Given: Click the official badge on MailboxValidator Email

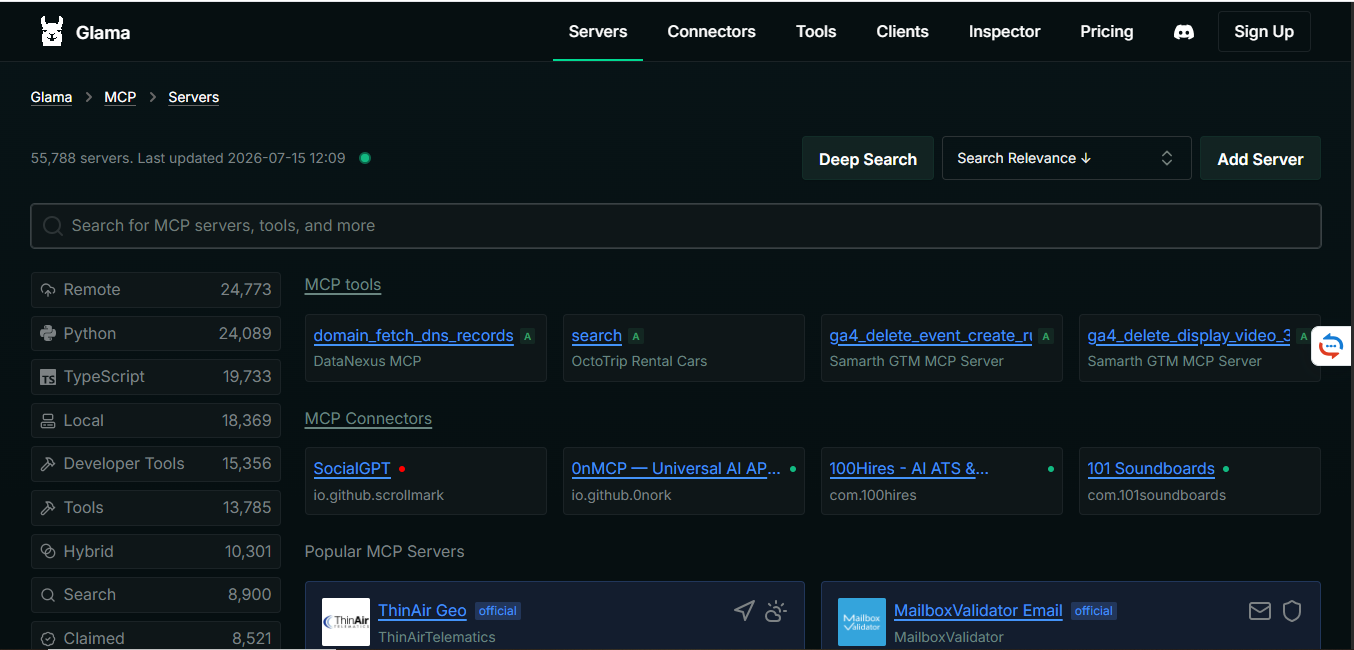Looking at the screenshot, I should pos(1094,611).
